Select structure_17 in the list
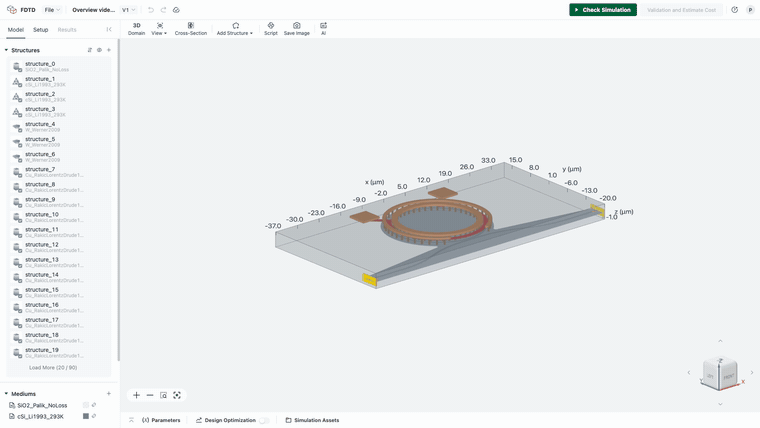760x428 pixels. pyautogui.click(x=59, y=322)
